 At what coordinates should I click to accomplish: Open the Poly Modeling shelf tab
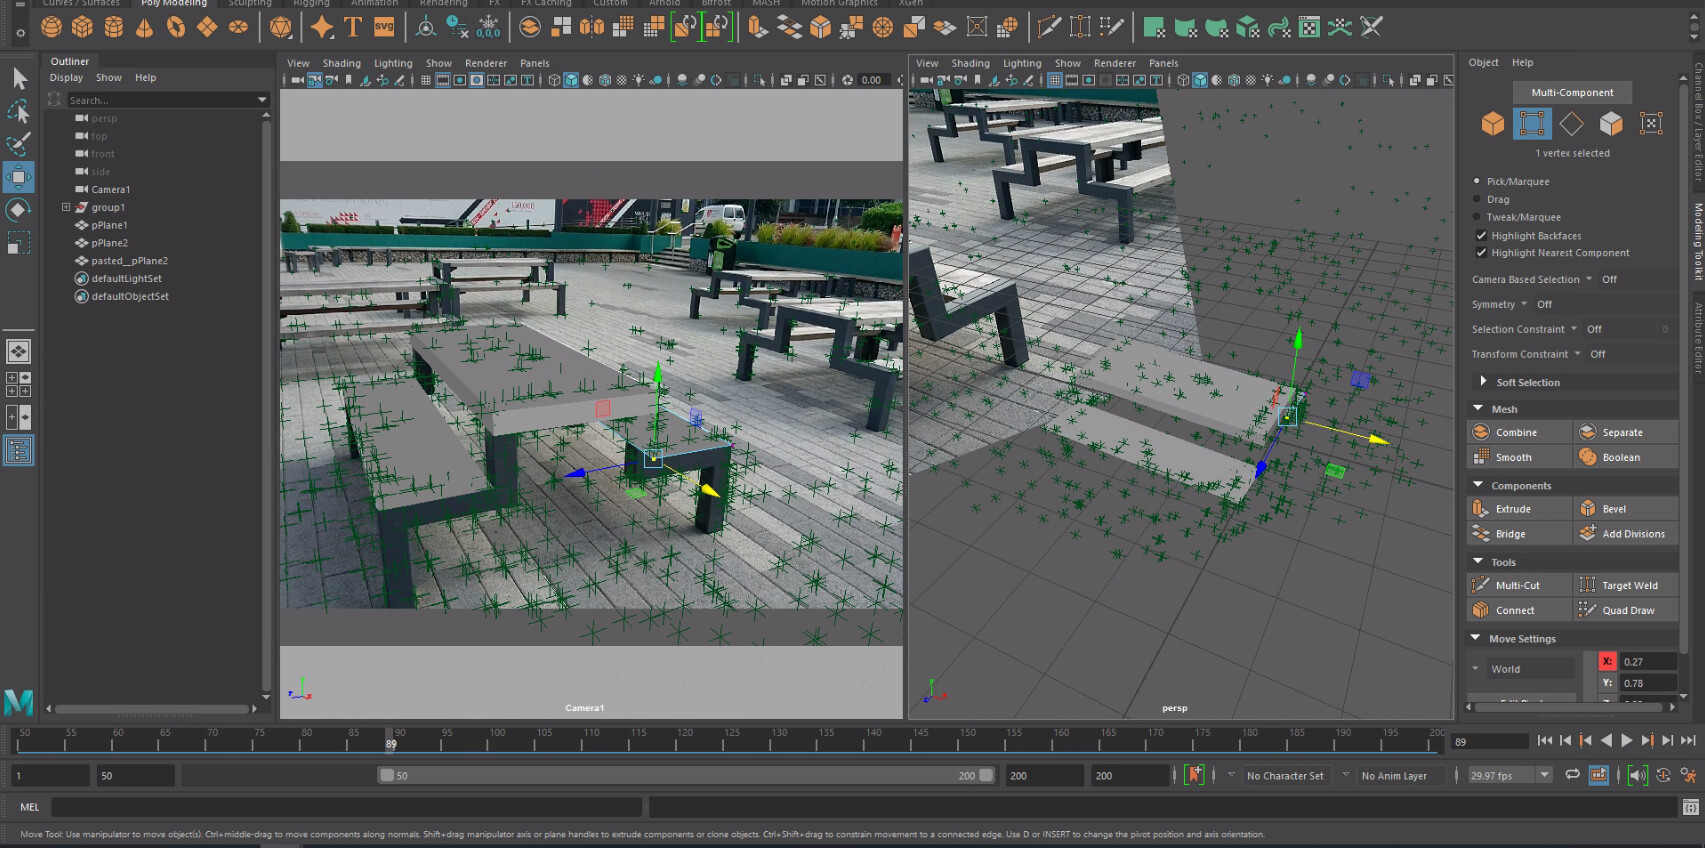pyautogui.click(x=173, y=3)
